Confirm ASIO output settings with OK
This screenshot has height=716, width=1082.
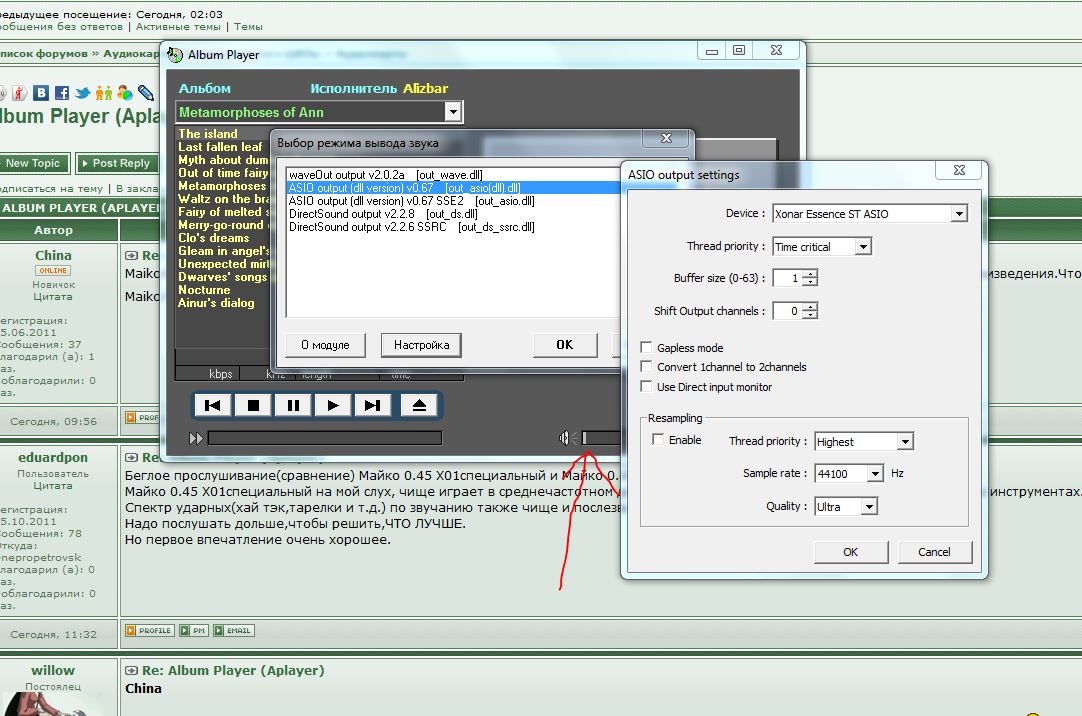851,552
